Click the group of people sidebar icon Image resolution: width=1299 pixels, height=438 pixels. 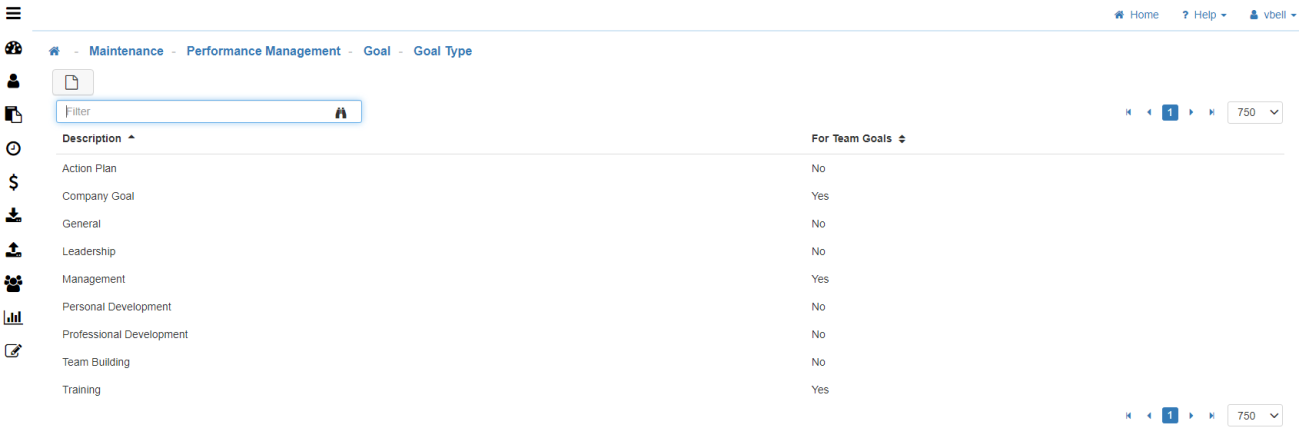coord(14,284)
